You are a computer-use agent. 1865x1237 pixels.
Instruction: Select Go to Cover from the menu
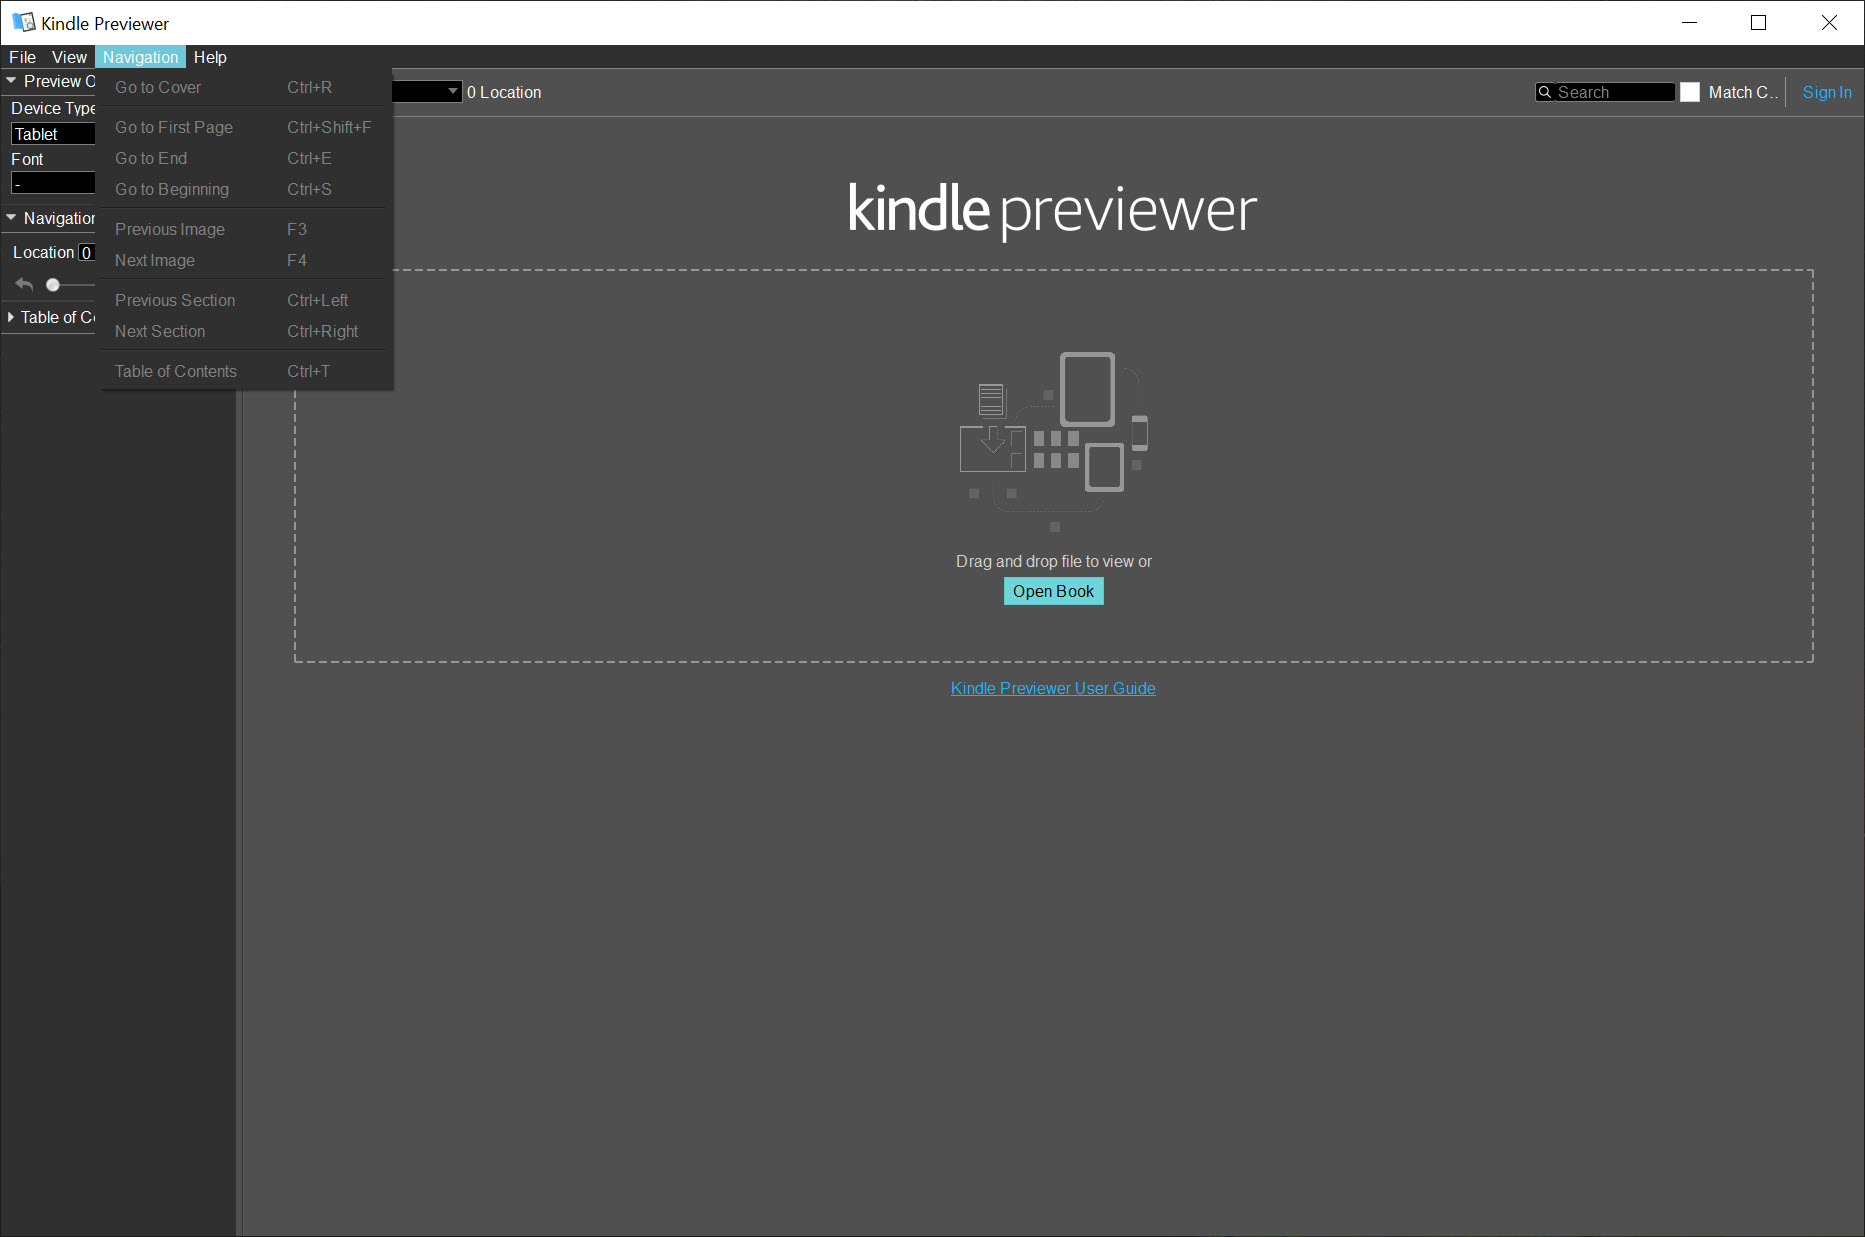click(x=157, y=87)
